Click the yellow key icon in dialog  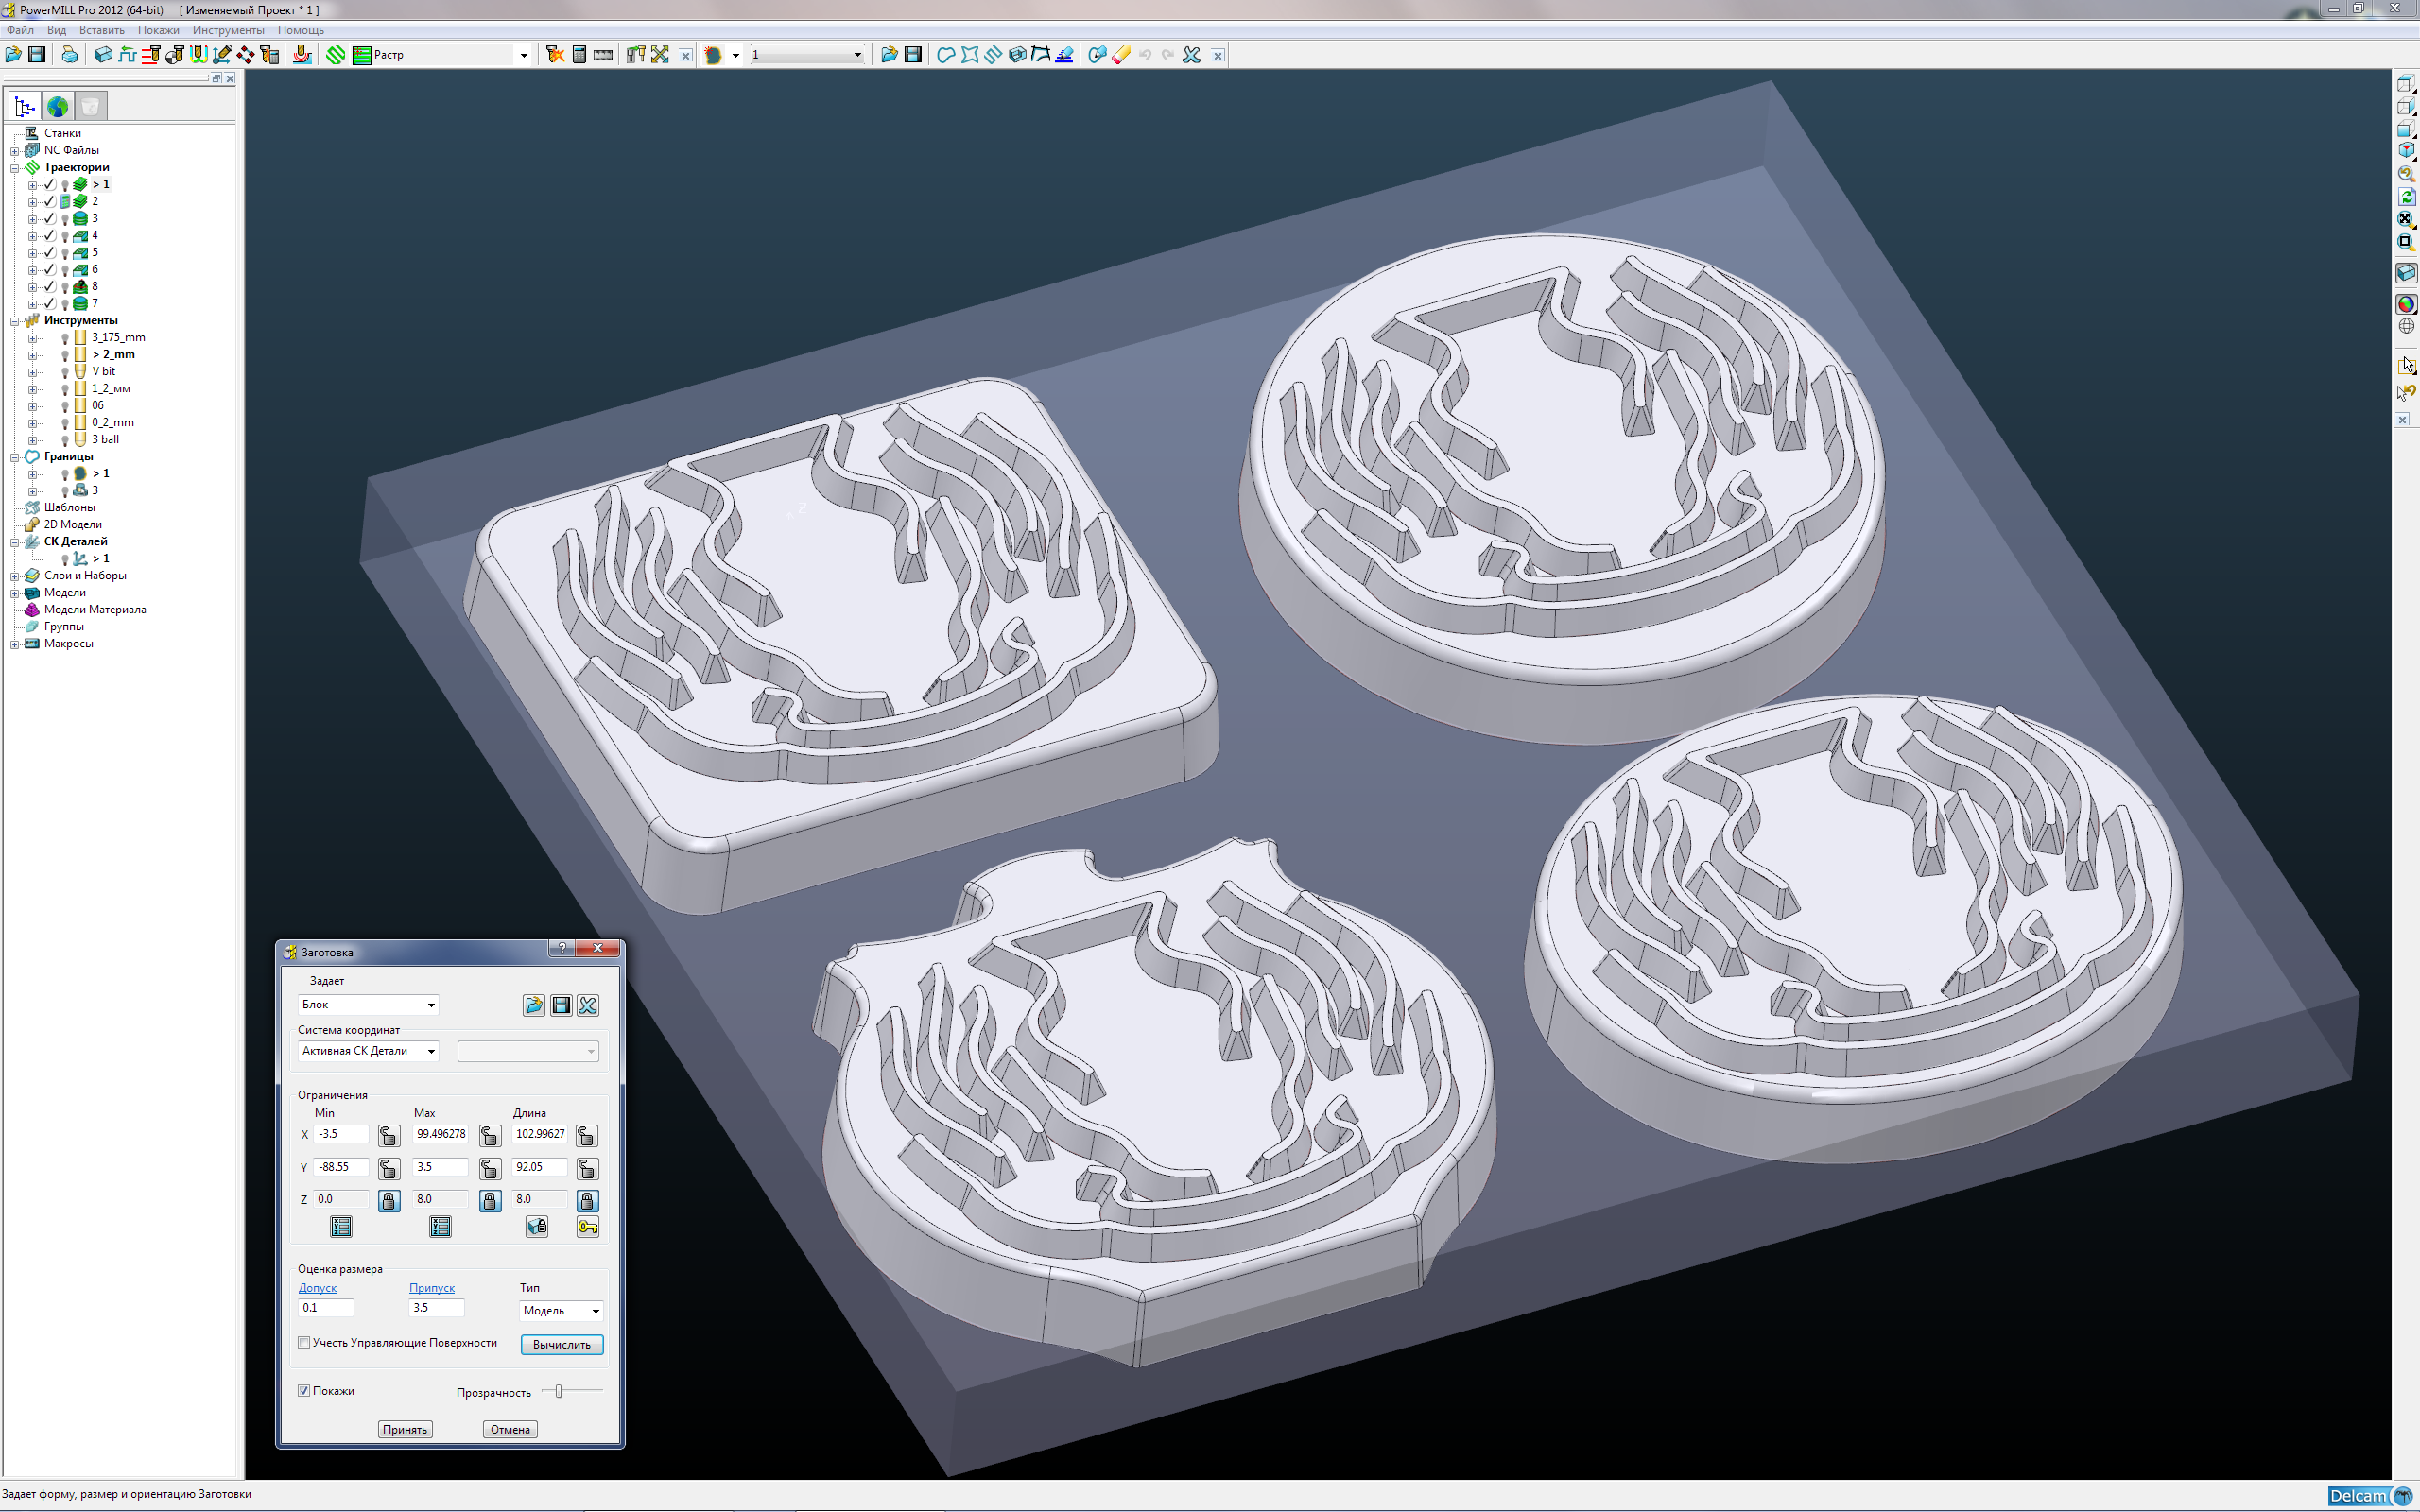click(587, 1227)
